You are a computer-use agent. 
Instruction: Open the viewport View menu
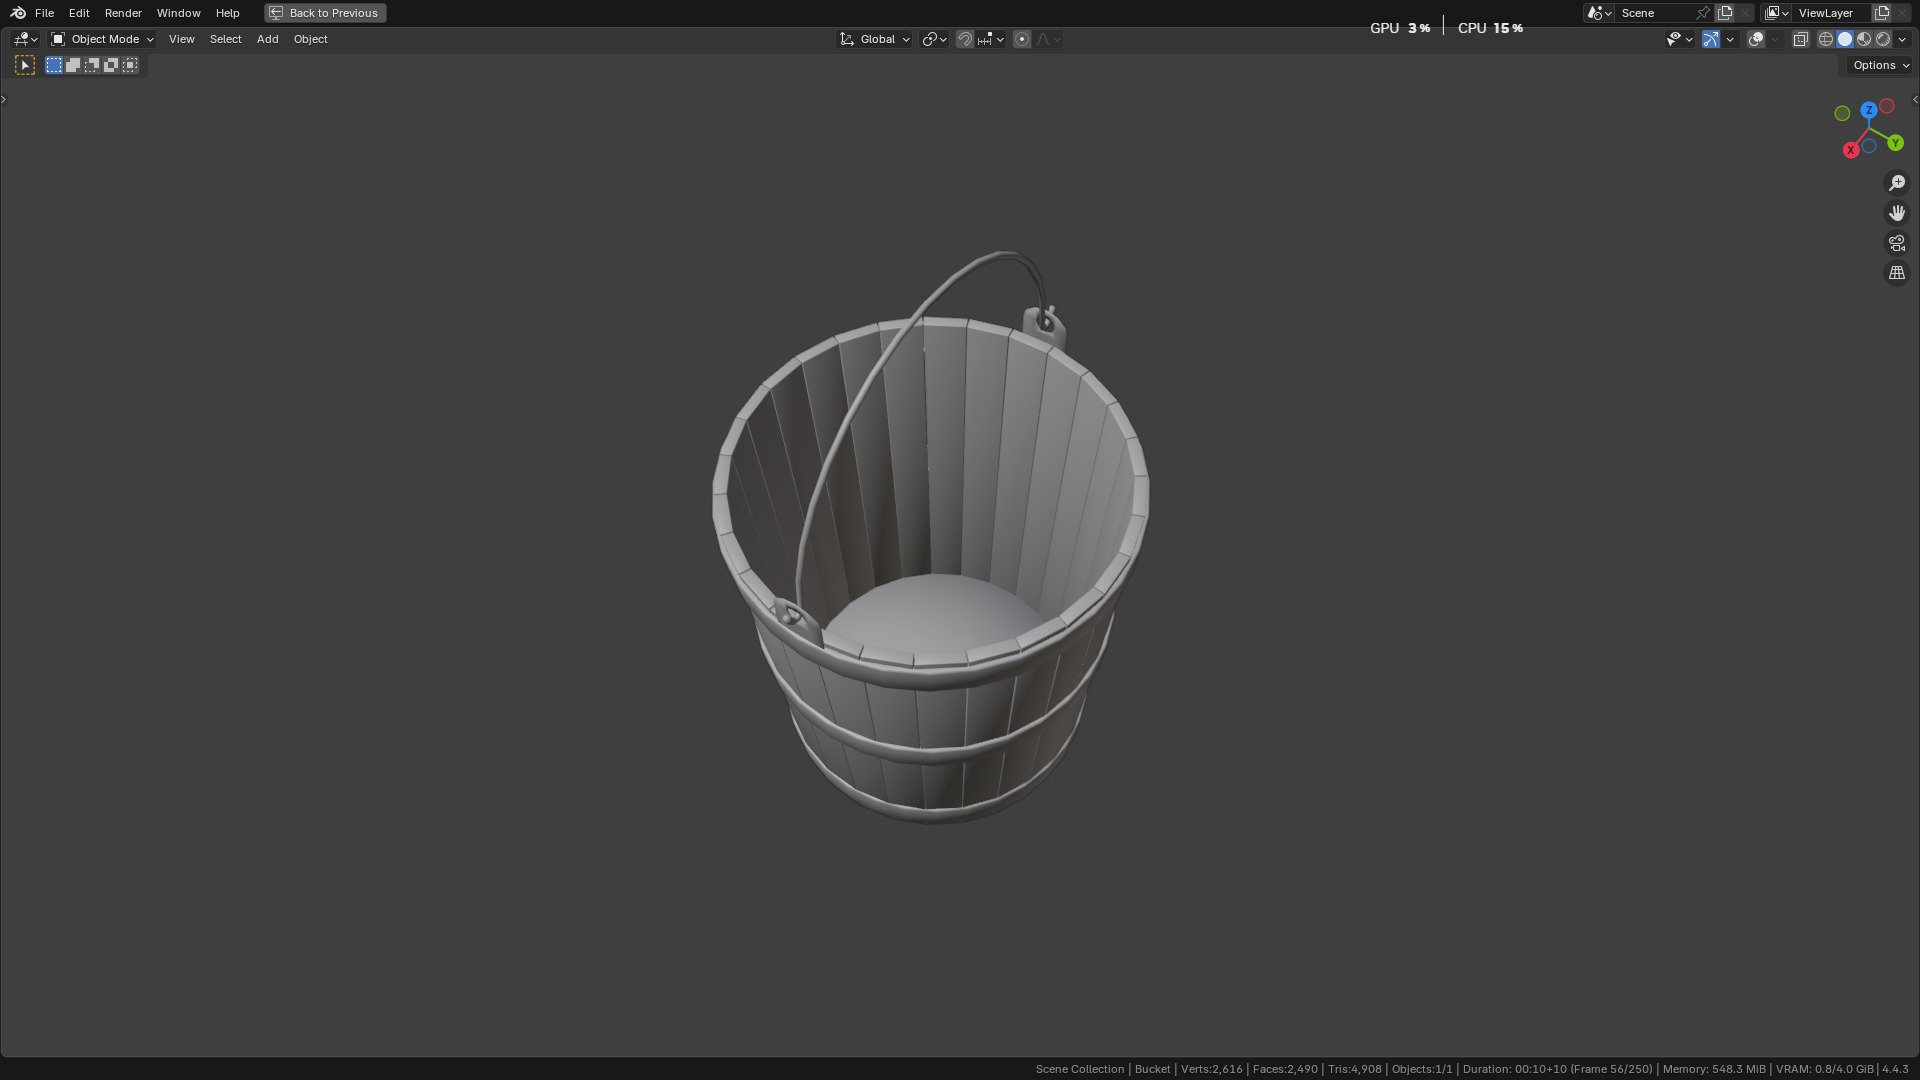[x=181, y=39]
